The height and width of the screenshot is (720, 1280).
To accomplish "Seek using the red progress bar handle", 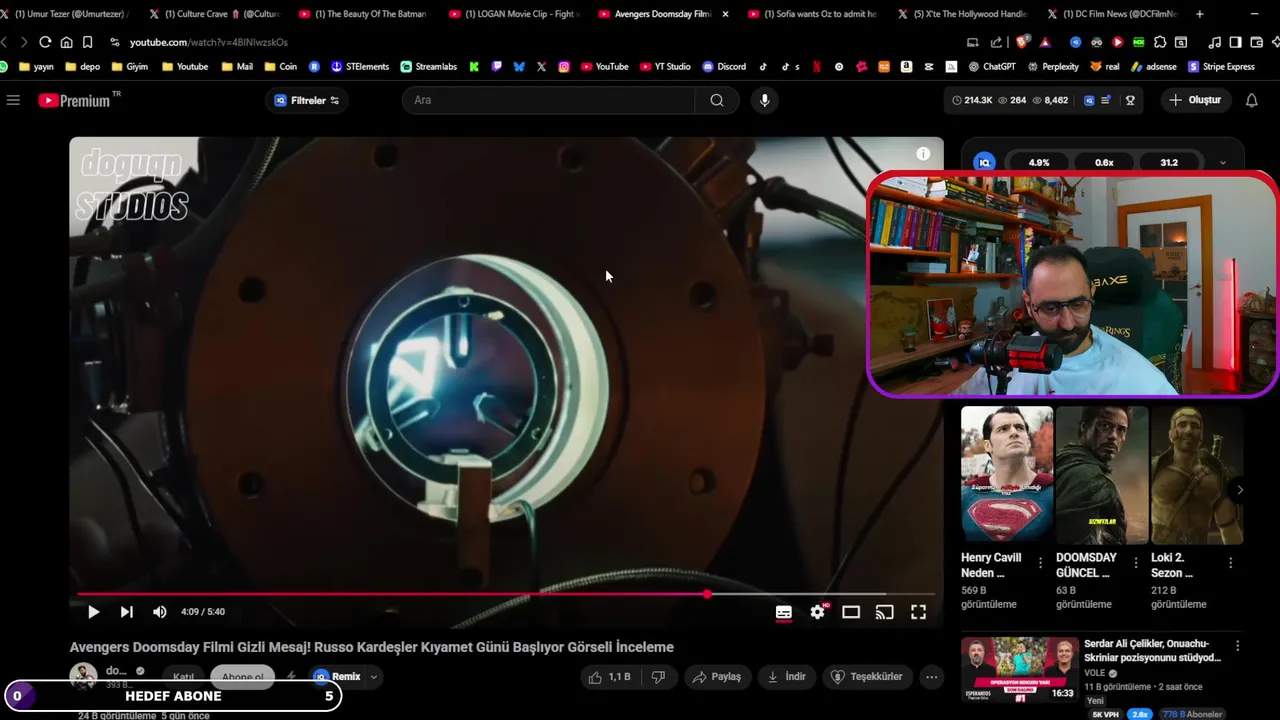I will pos(707,594).
